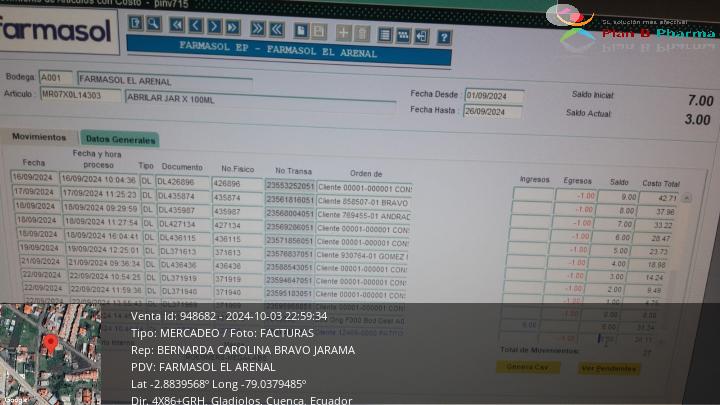Image resolution: width=720 pixels, height=405 pixels.
Task: Go to the first record with the double-left arrow
Action: pyautogui.click(x=177, y=25)
